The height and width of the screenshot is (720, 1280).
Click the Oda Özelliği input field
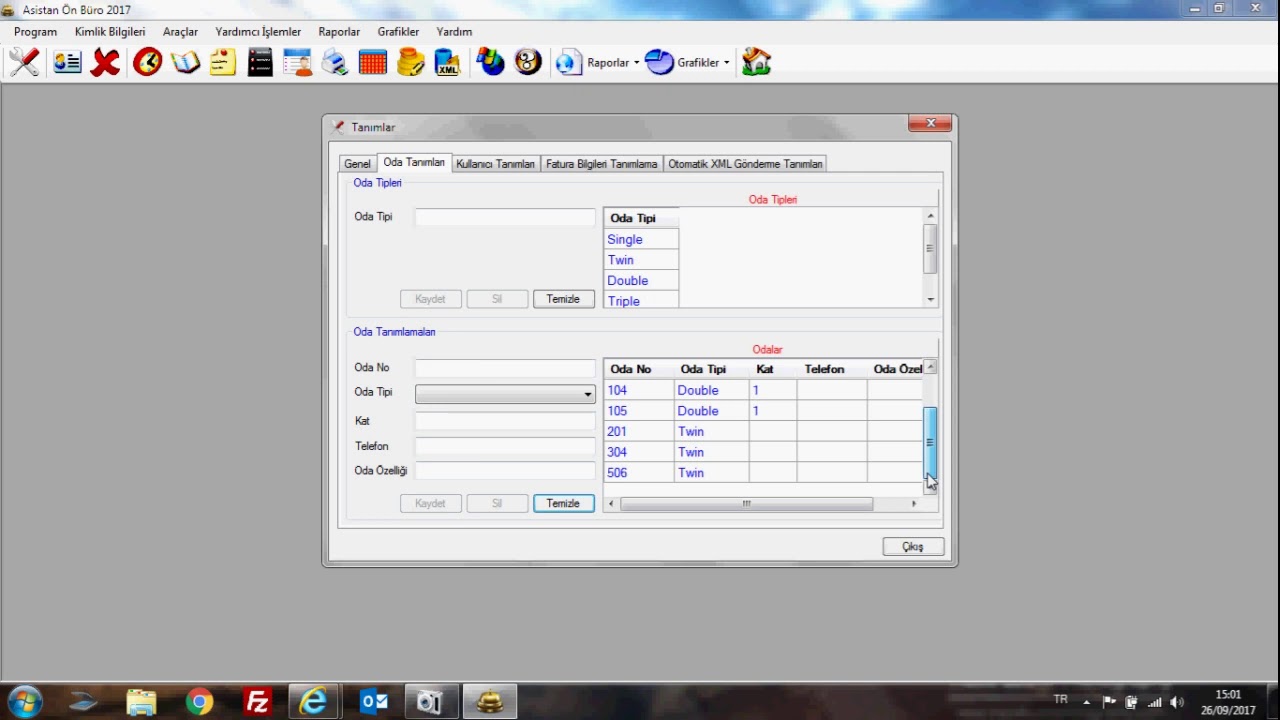click(x=505, y=471)
